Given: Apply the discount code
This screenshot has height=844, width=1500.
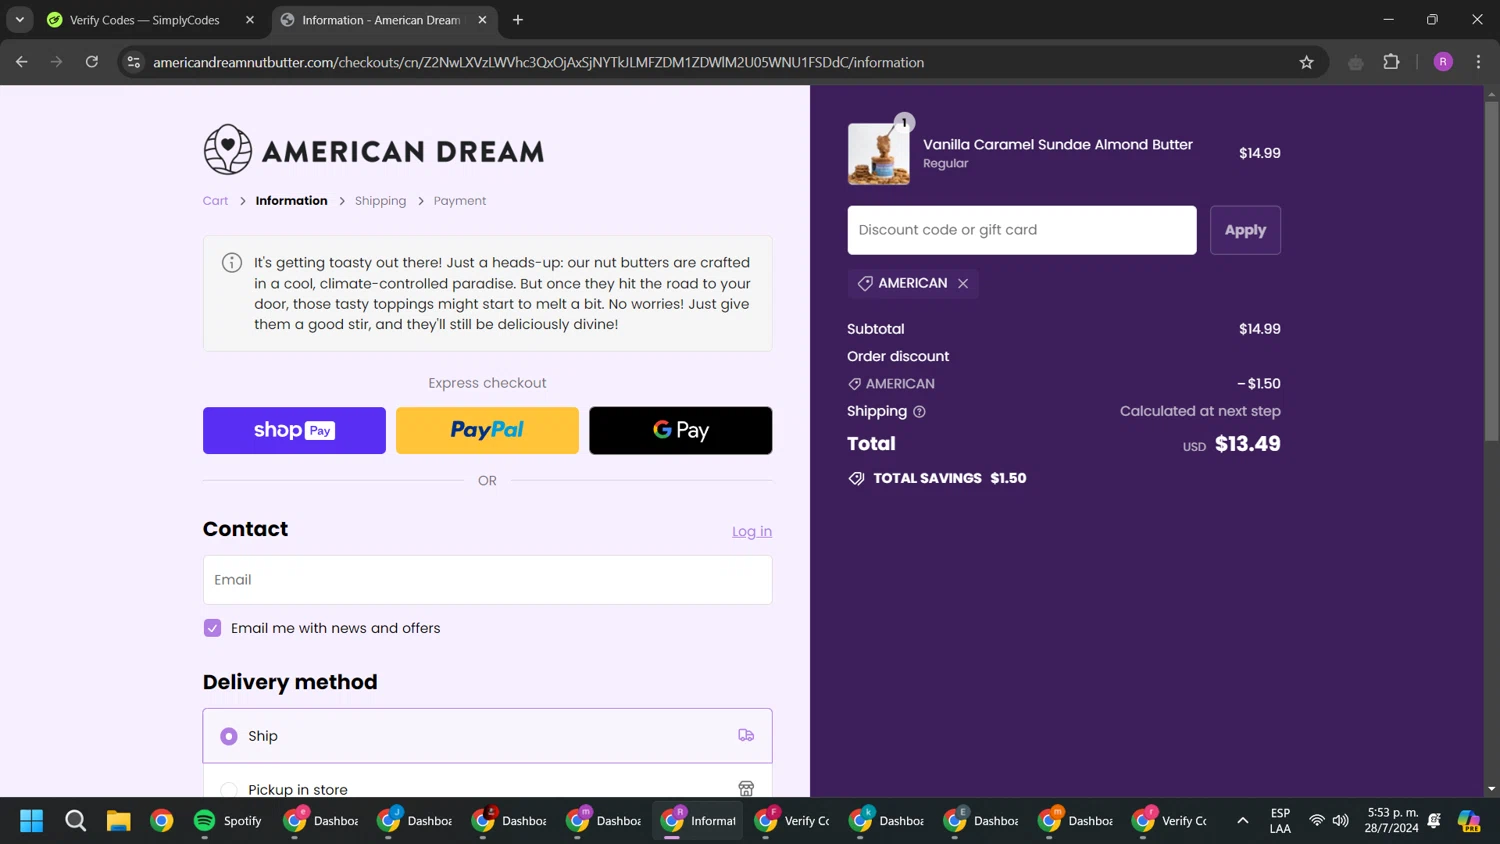Looking at the screenshot, I should pyautogui.click(x=1245, y=230).
